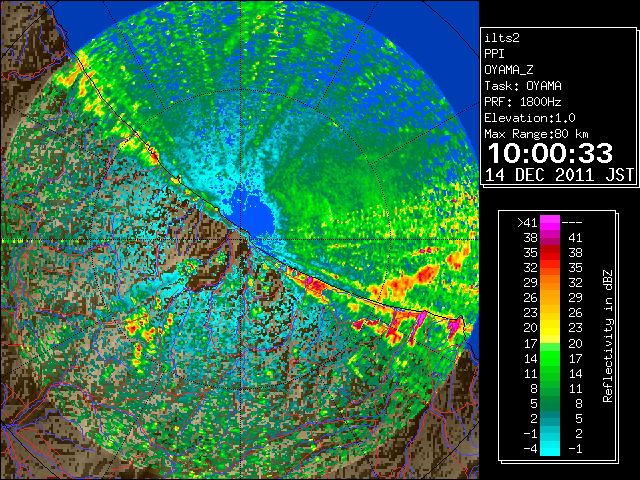This screenshot has width=640, height=480.
Task: Click the "Reflectivity in dBZ" legend title
Action: tap(608, 336)
